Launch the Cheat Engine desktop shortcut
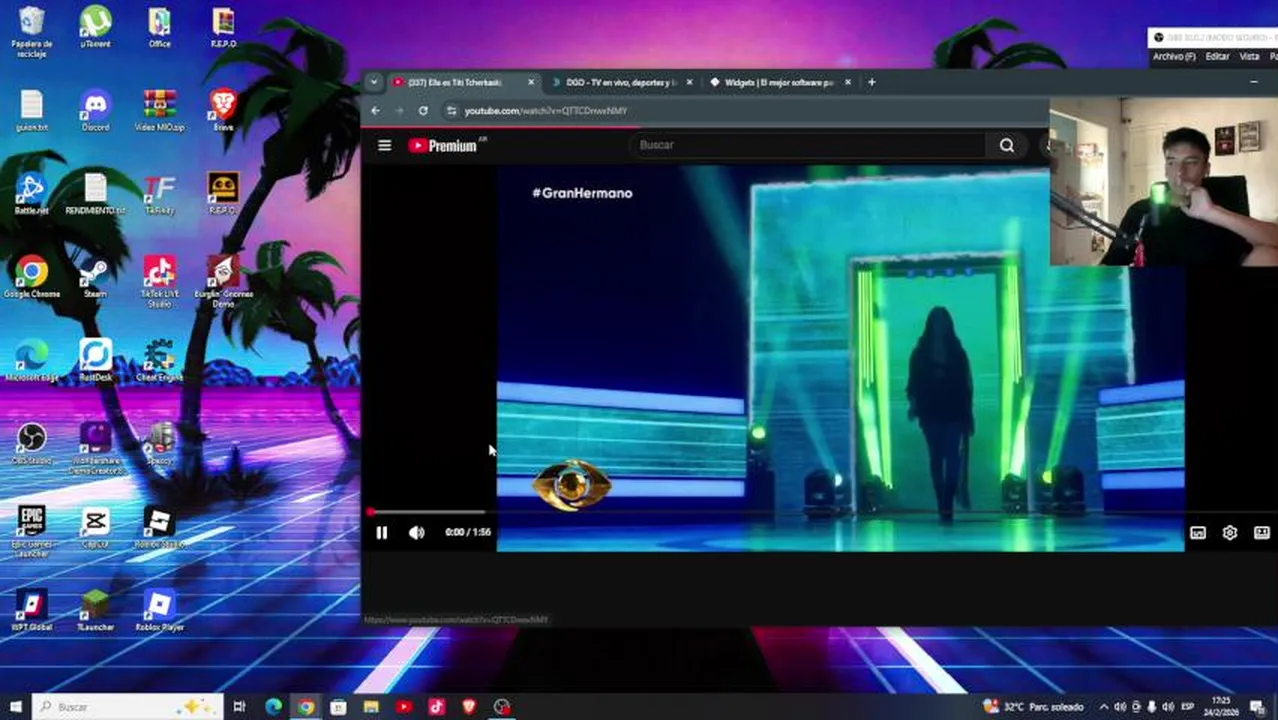Image resolution: width=1278 pixels, height=720 pixels. (159, 361)
